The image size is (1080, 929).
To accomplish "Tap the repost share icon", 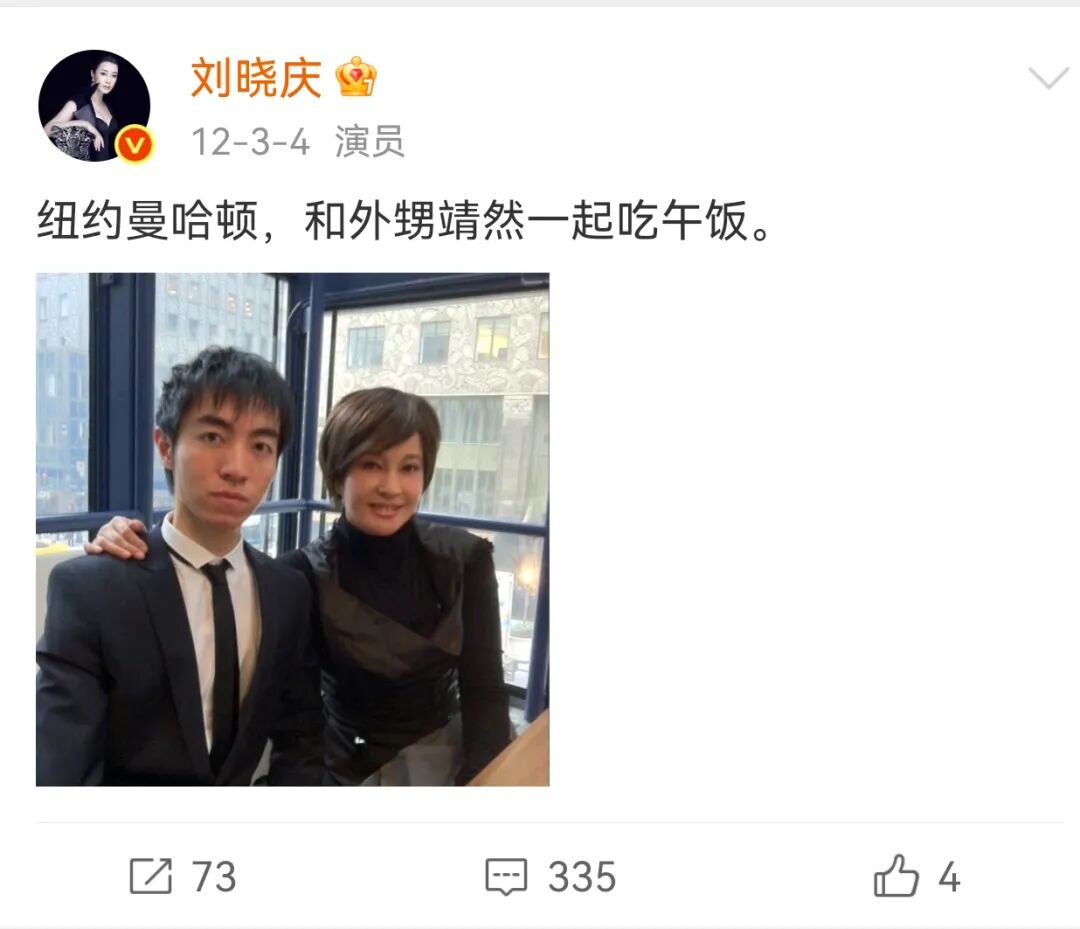I will coord(151,876).
